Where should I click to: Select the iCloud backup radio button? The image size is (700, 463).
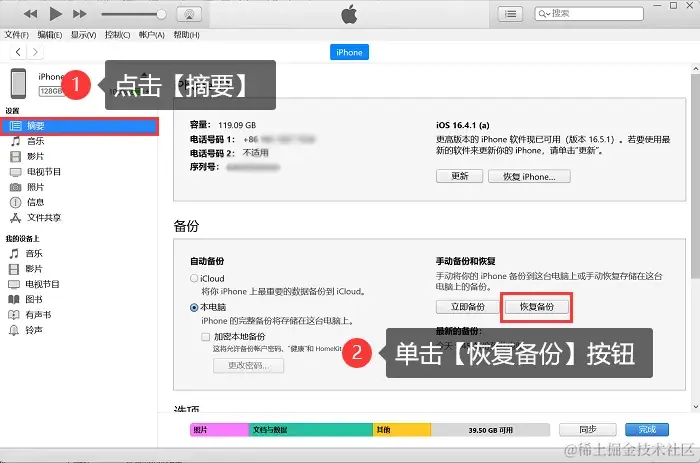tap(194, 279)
